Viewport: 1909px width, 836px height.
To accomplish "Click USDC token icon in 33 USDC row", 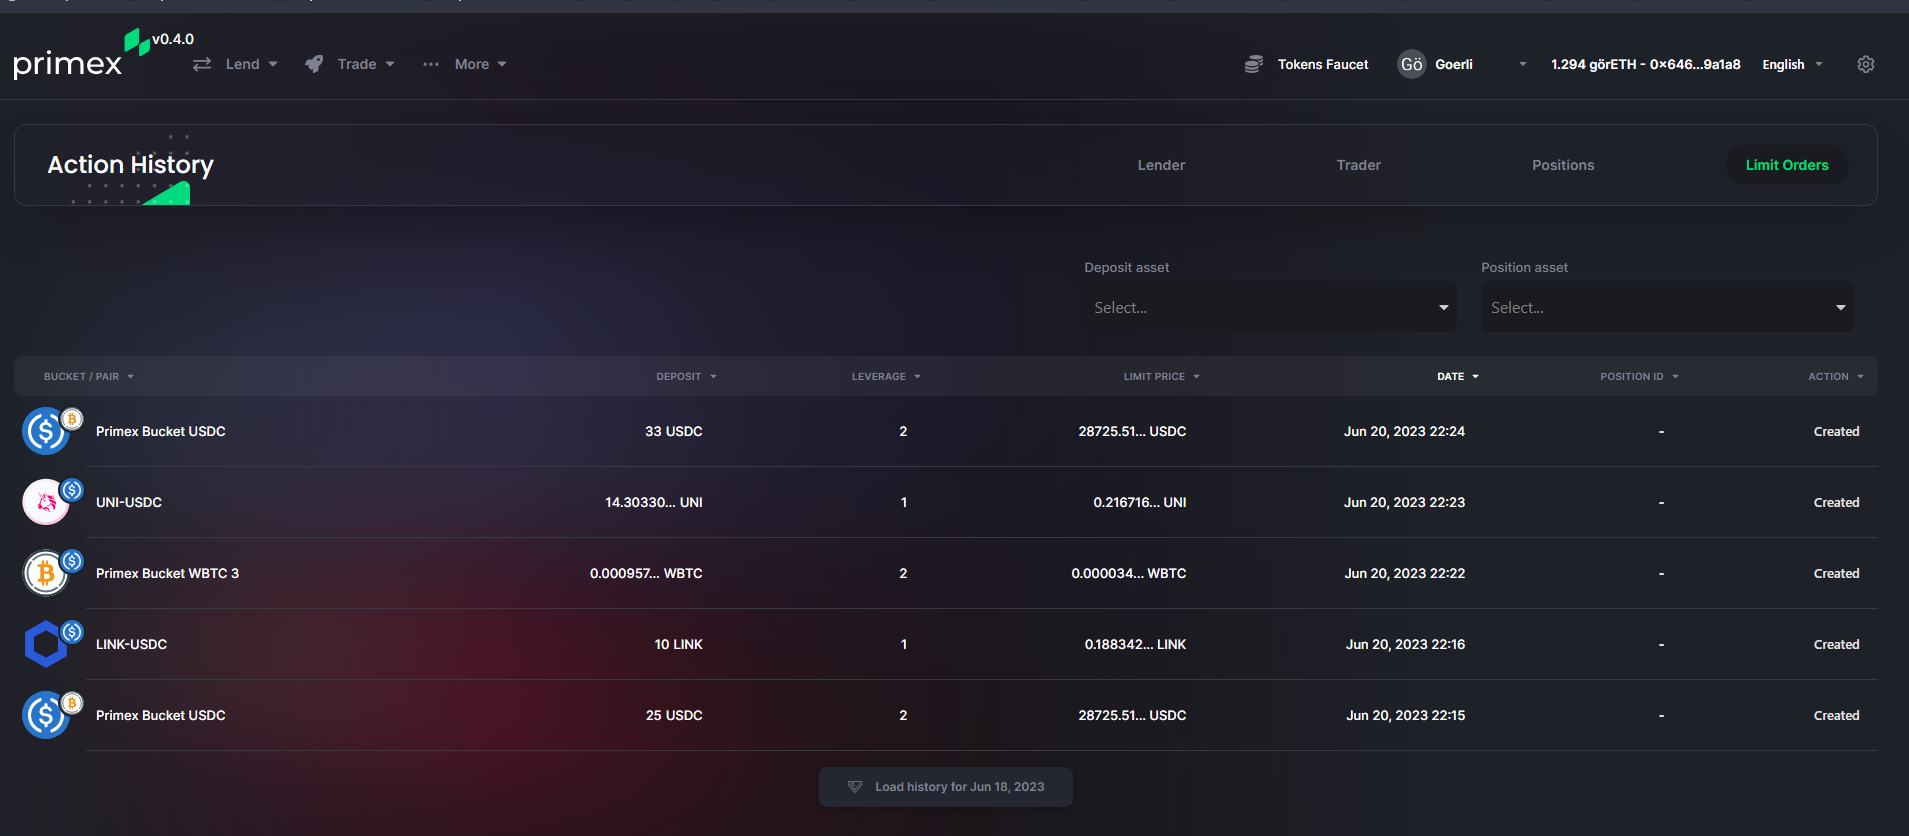I will (x=46, y=431).
